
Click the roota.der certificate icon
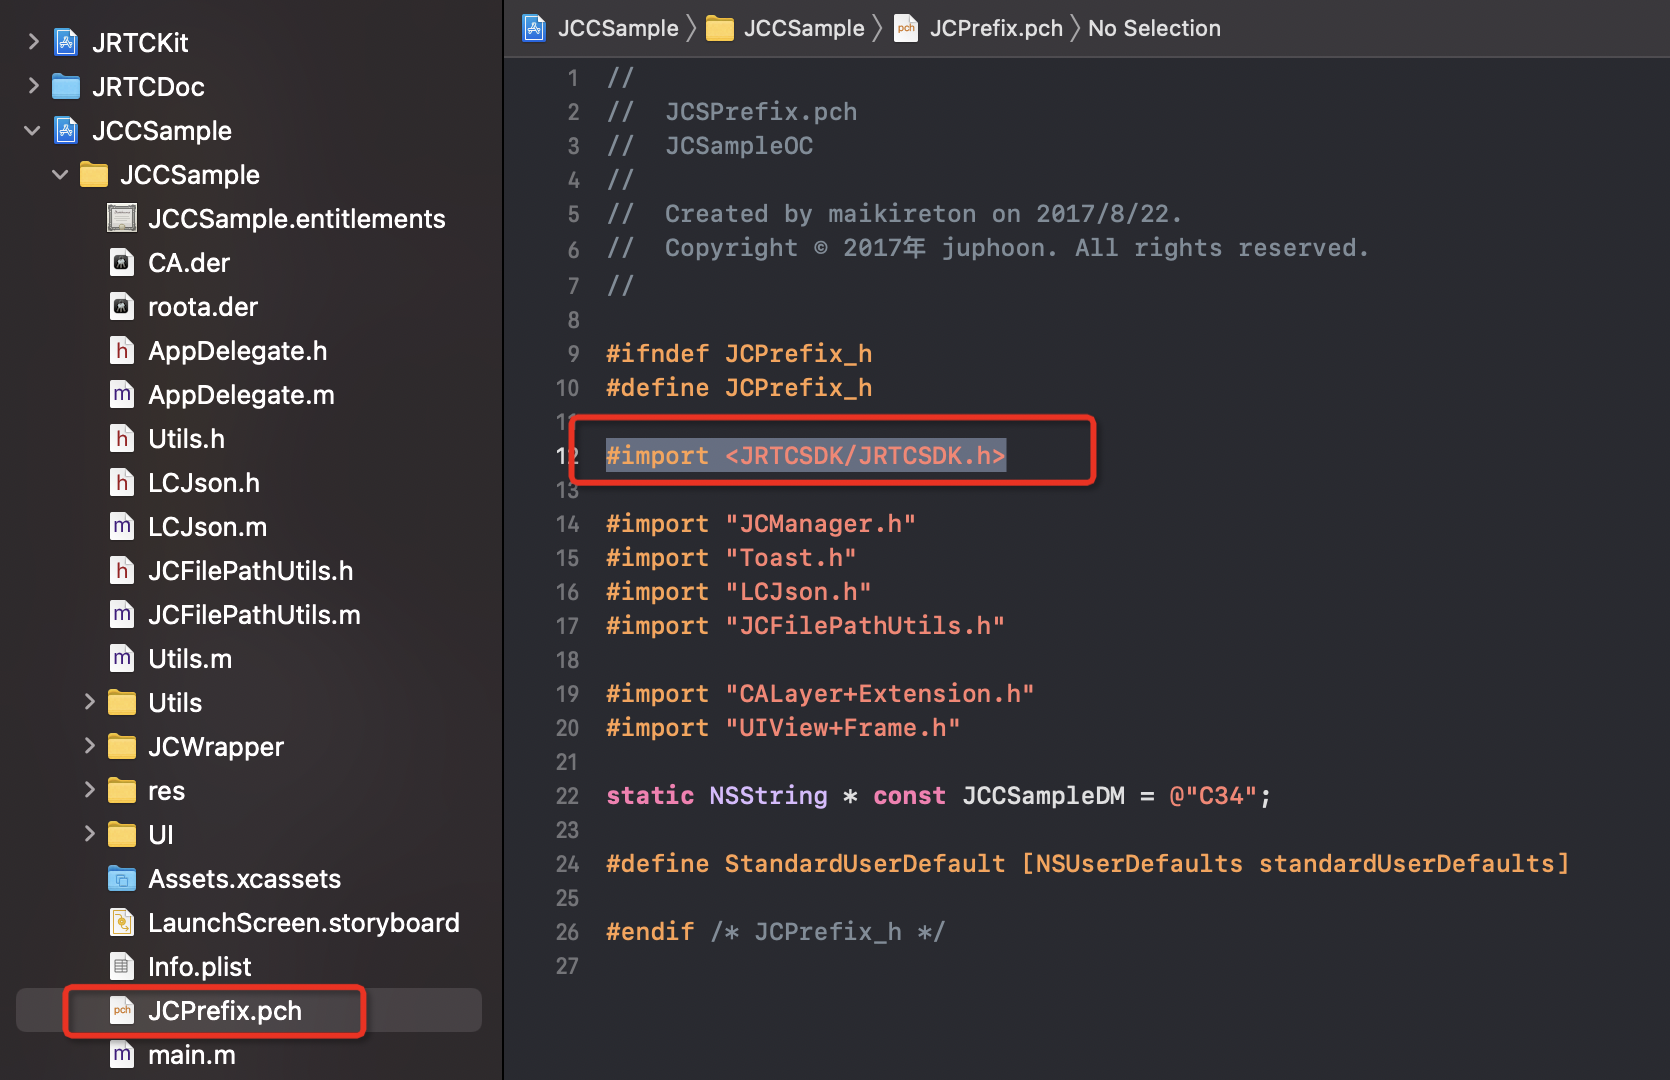(122, 306)
